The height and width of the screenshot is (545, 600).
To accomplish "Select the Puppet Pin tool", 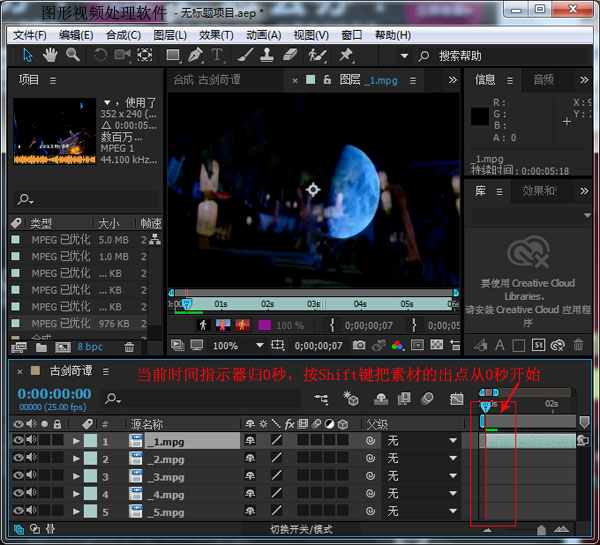I will (x=346, y=55).
